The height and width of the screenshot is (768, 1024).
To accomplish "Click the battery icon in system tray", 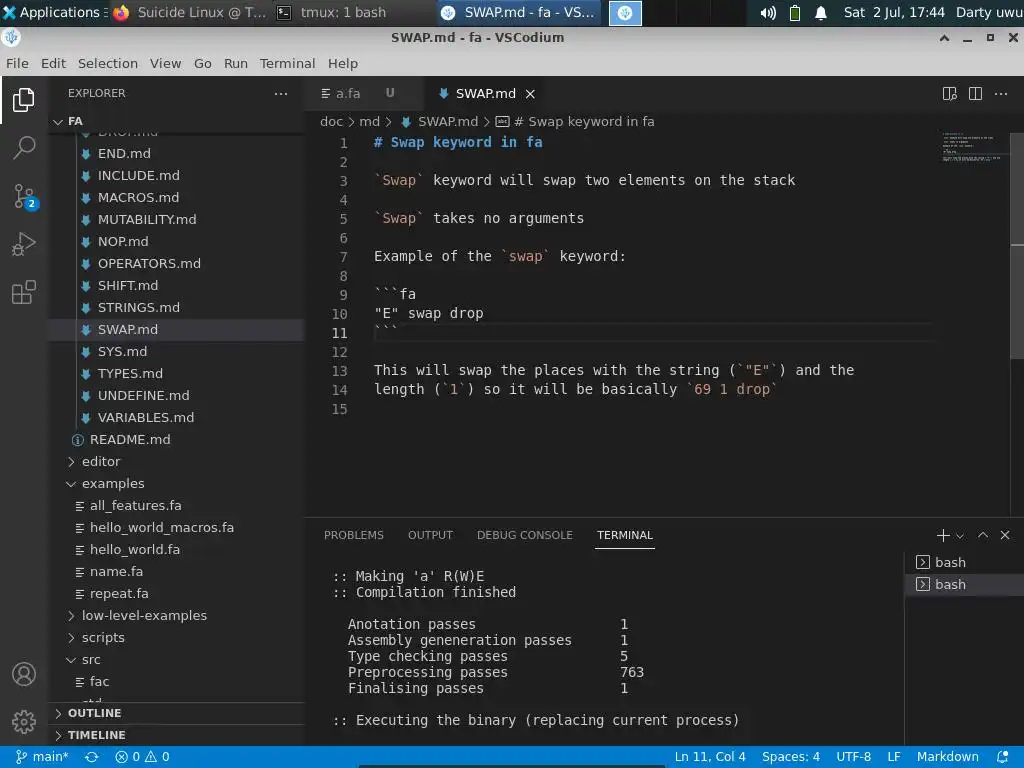I will pos(795,12).
